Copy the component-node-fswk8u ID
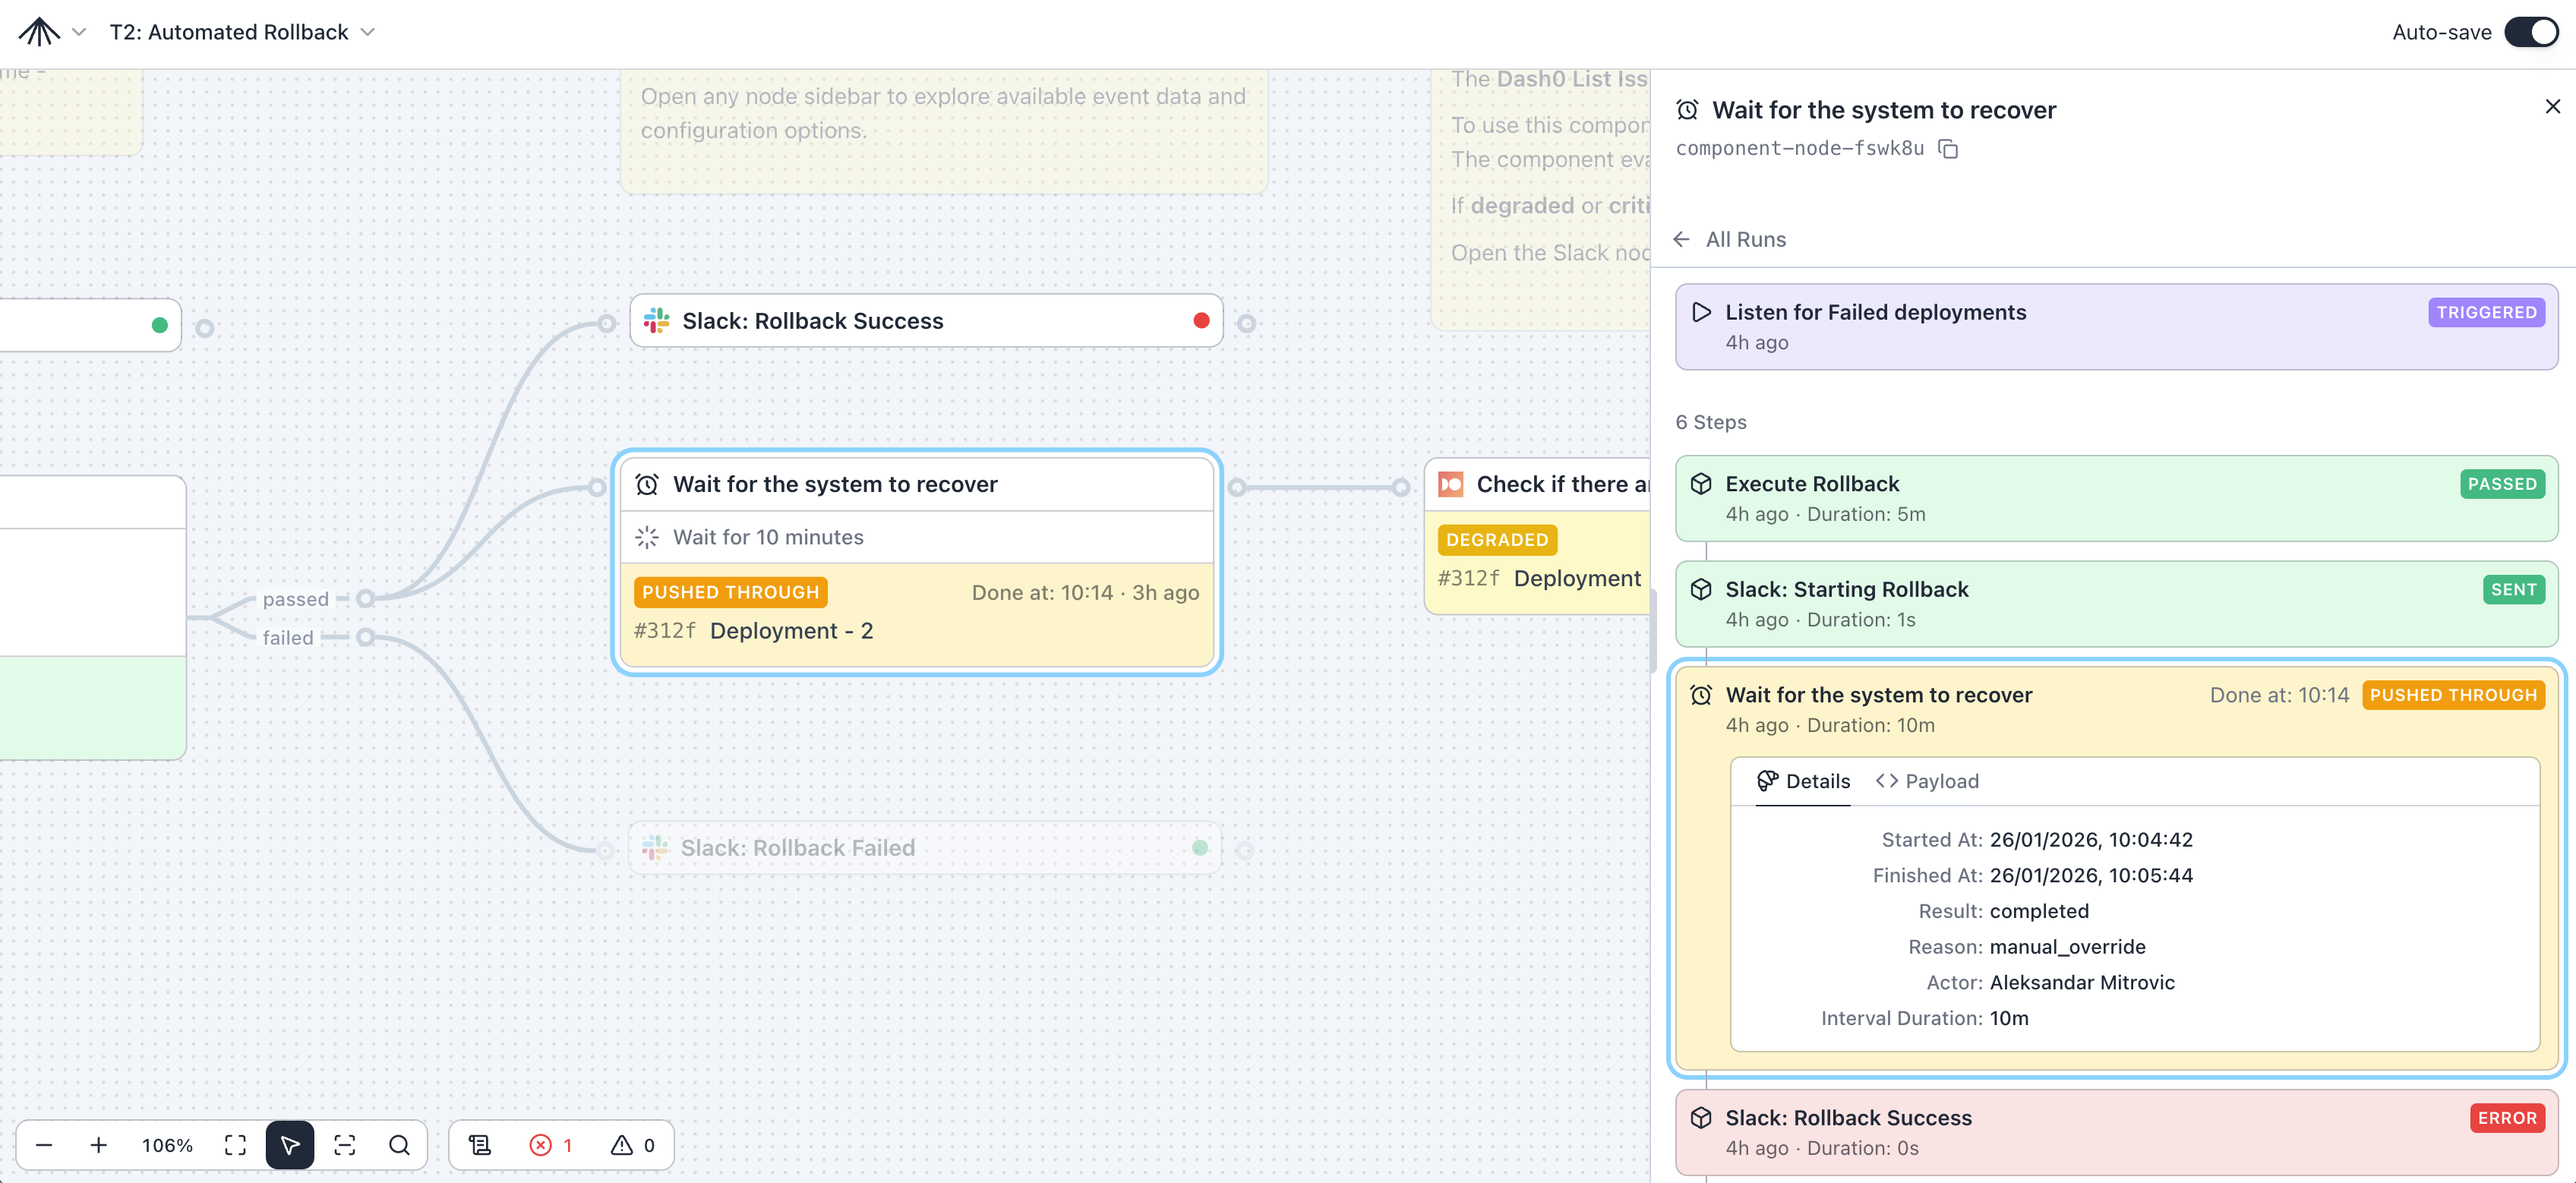 coord(1948,149)
